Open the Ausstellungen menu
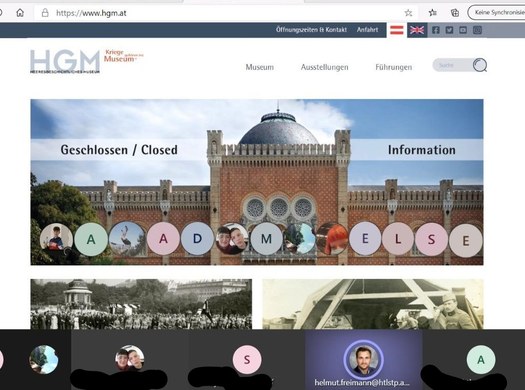Viewport: 525px width, 390px height. click(x=324, y=67)
